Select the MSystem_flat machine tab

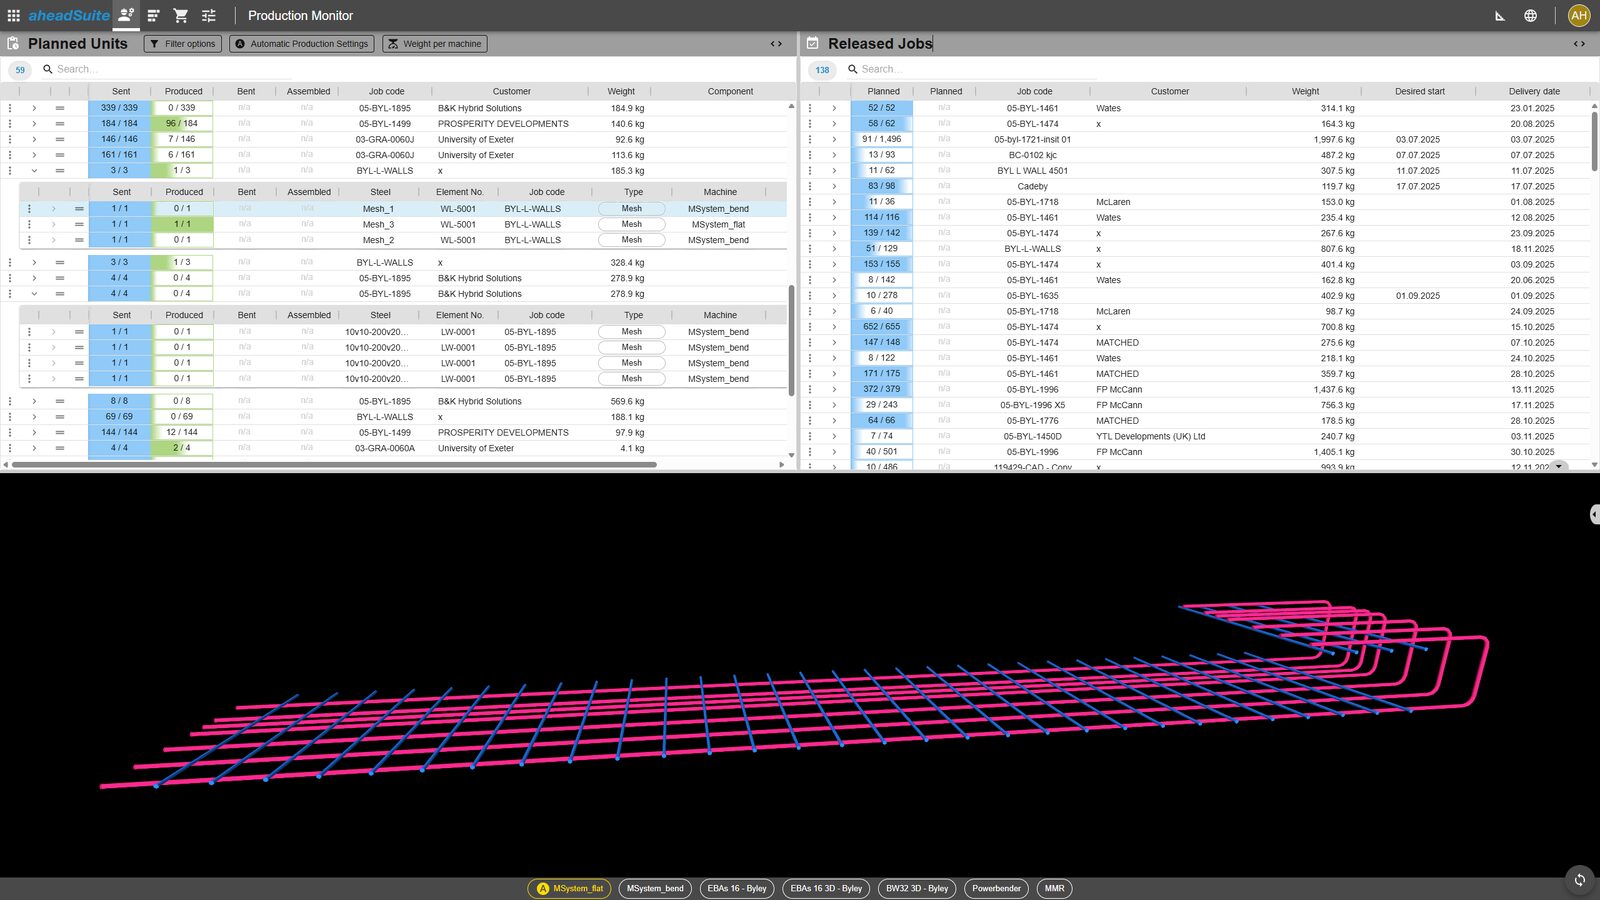pyautogui.click(x=570, y=888)
